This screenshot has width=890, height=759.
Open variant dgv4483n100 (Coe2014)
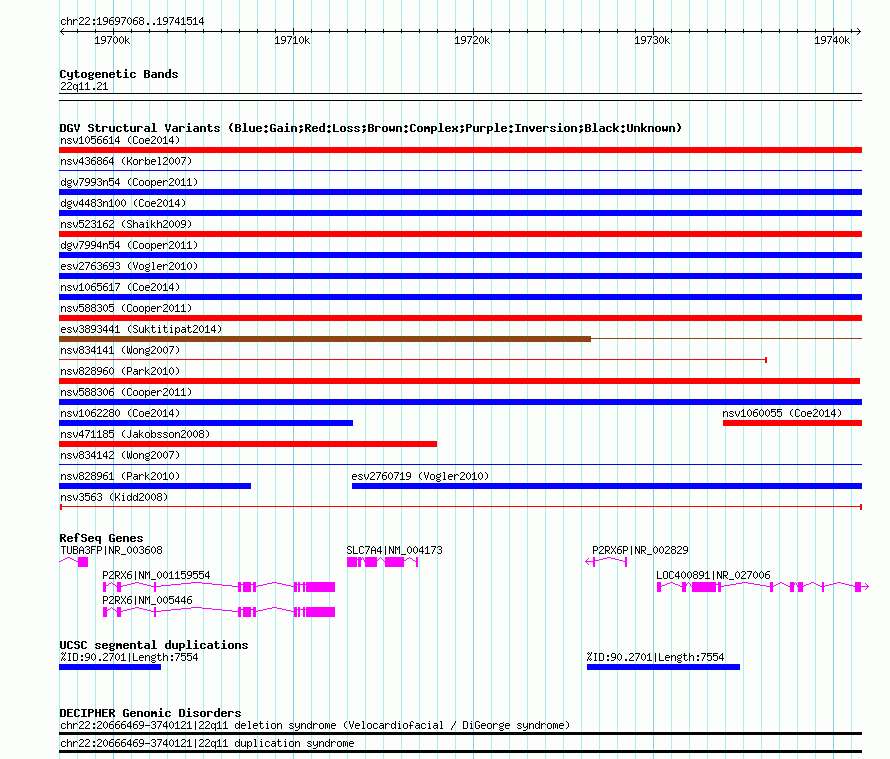pos(123,203)
